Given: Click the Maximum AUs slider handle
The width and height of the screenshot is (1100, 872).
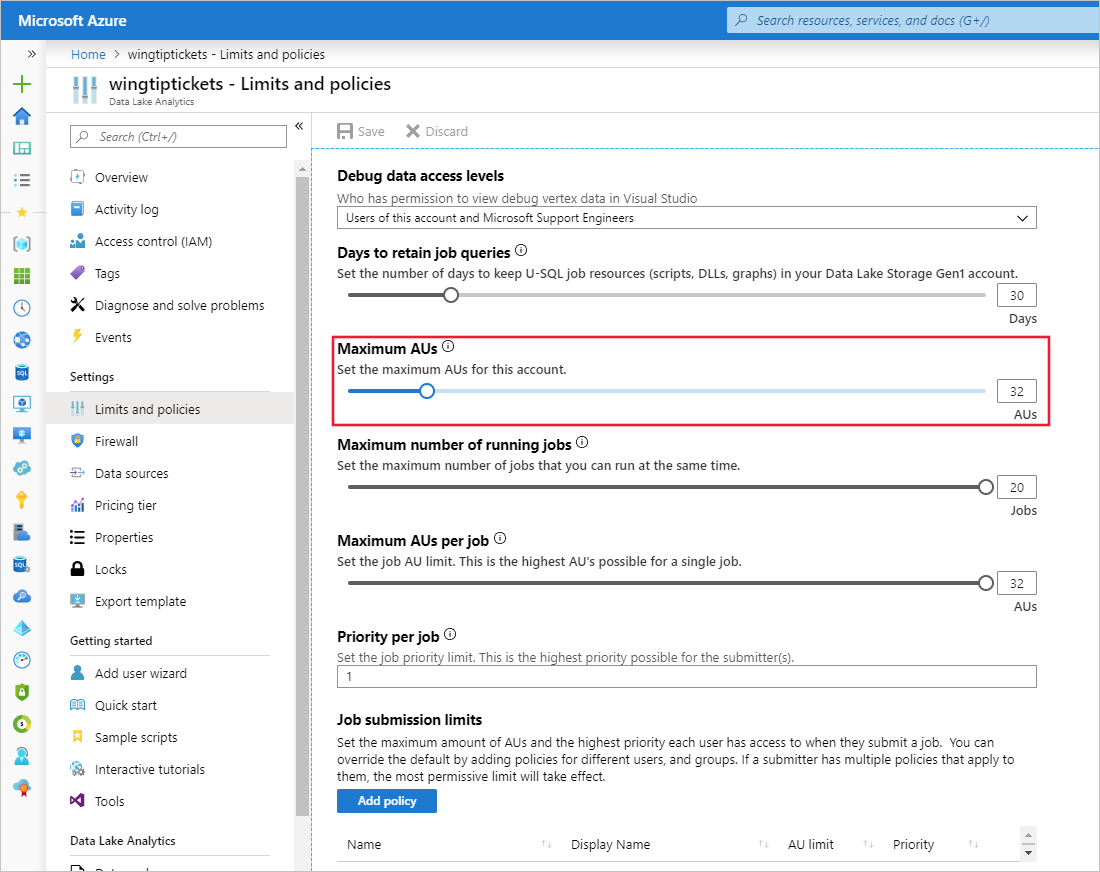Looking at the screenshot, I should [427, 391].
